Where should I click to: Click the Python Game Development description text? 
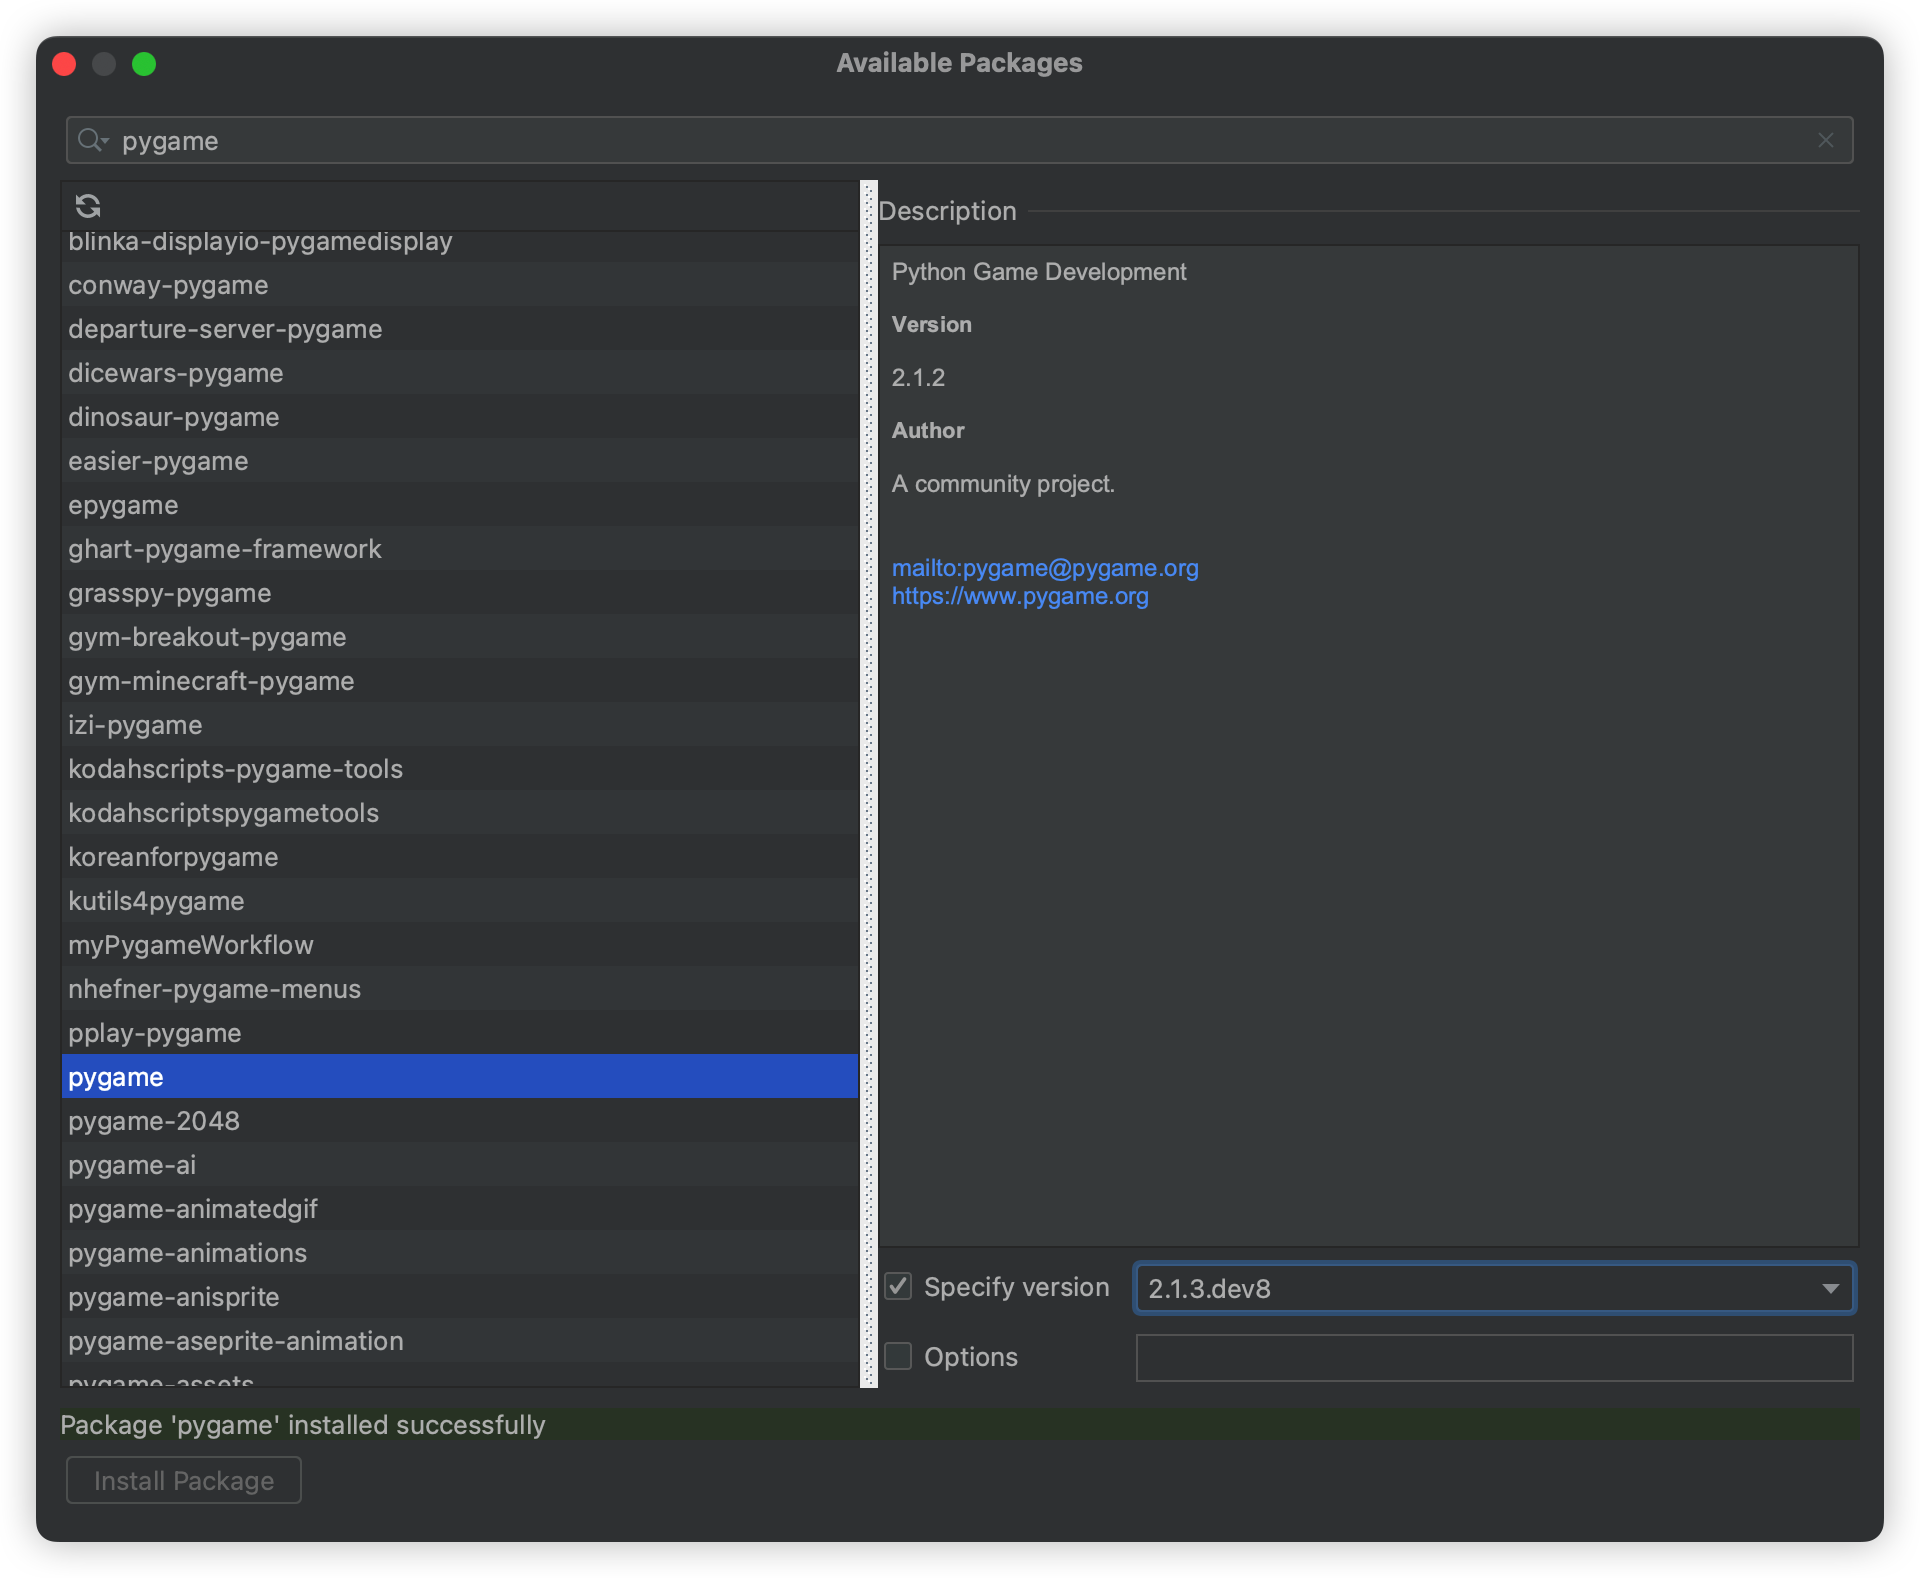click(1039, 272)
